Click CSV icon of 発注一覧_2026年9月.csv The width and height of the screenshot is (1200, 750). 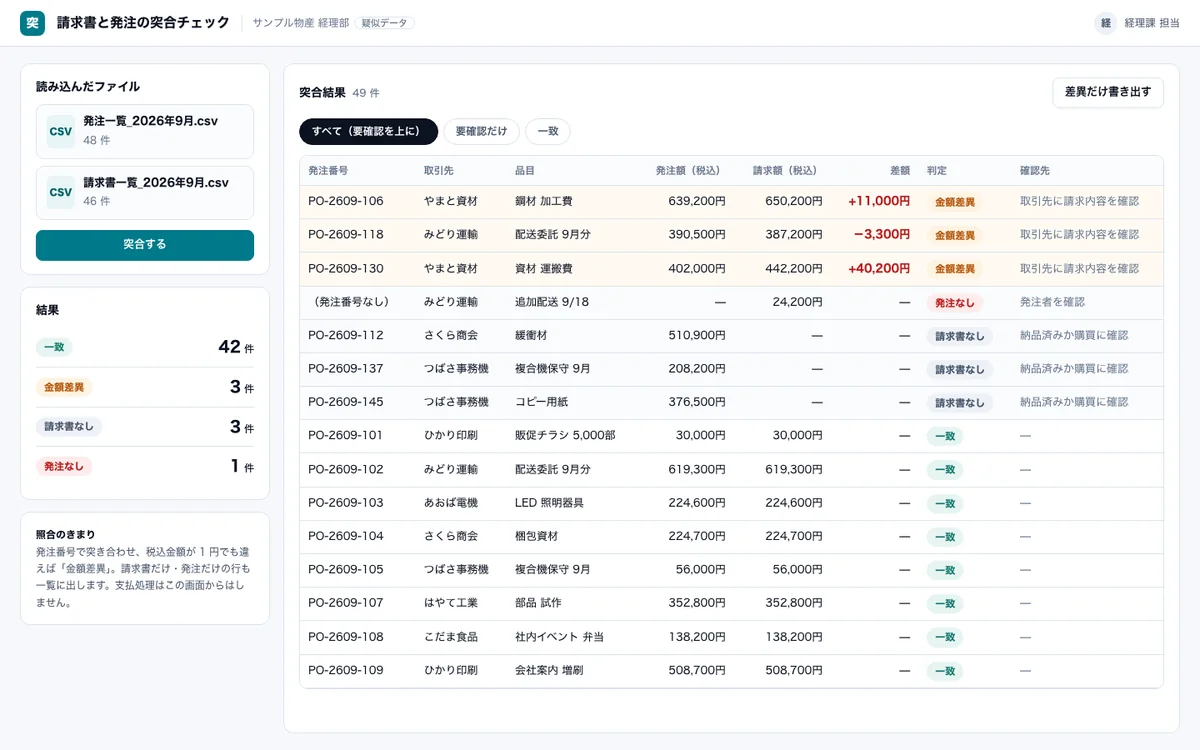(61, 131)
